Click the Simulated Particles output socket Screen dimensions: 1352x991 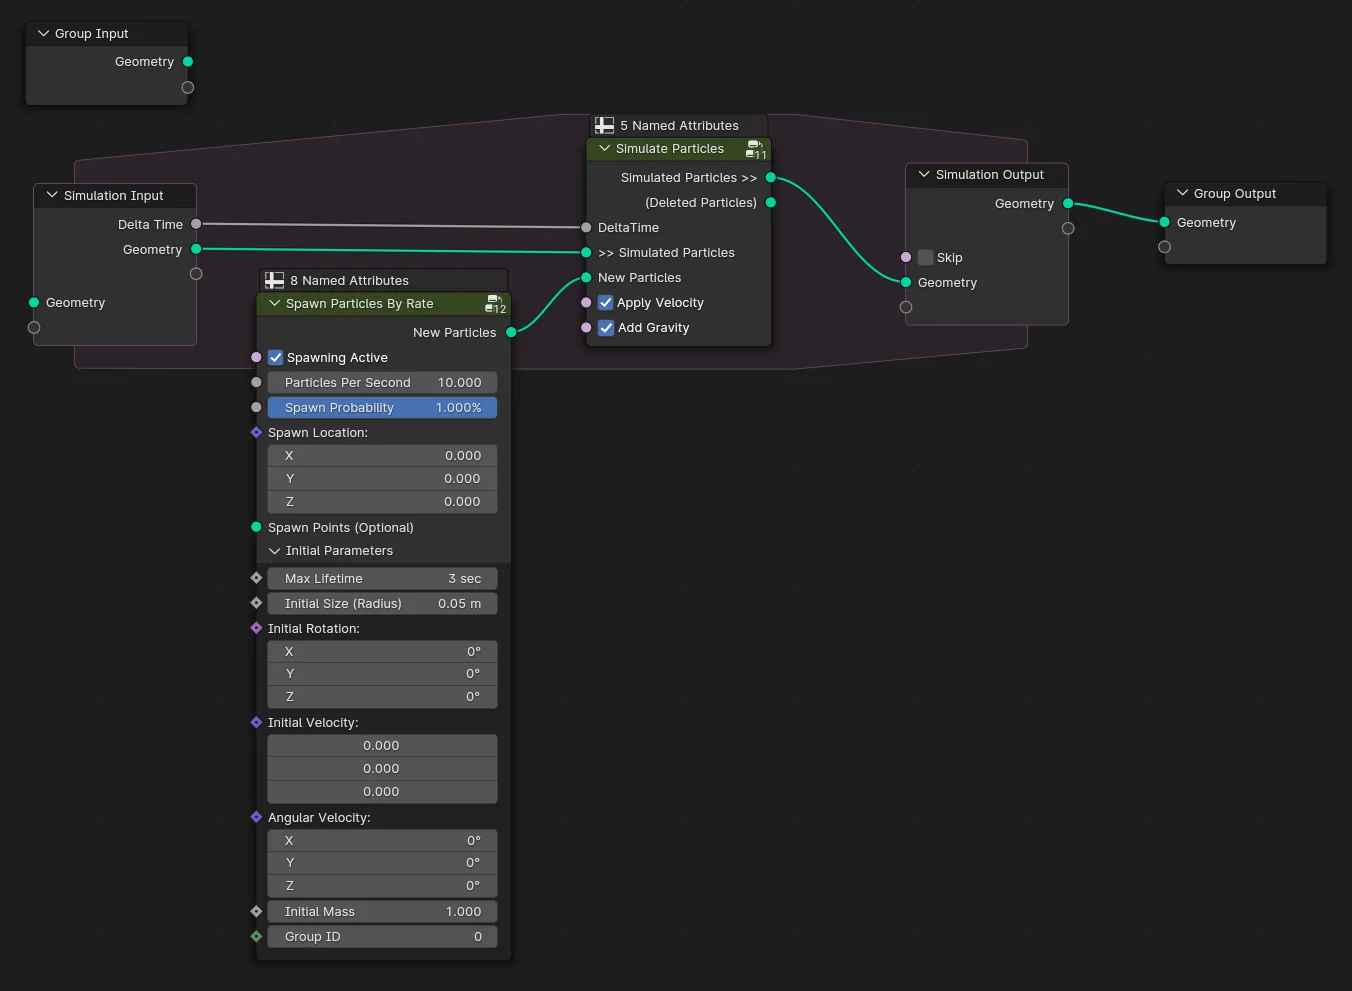(770, 177)
